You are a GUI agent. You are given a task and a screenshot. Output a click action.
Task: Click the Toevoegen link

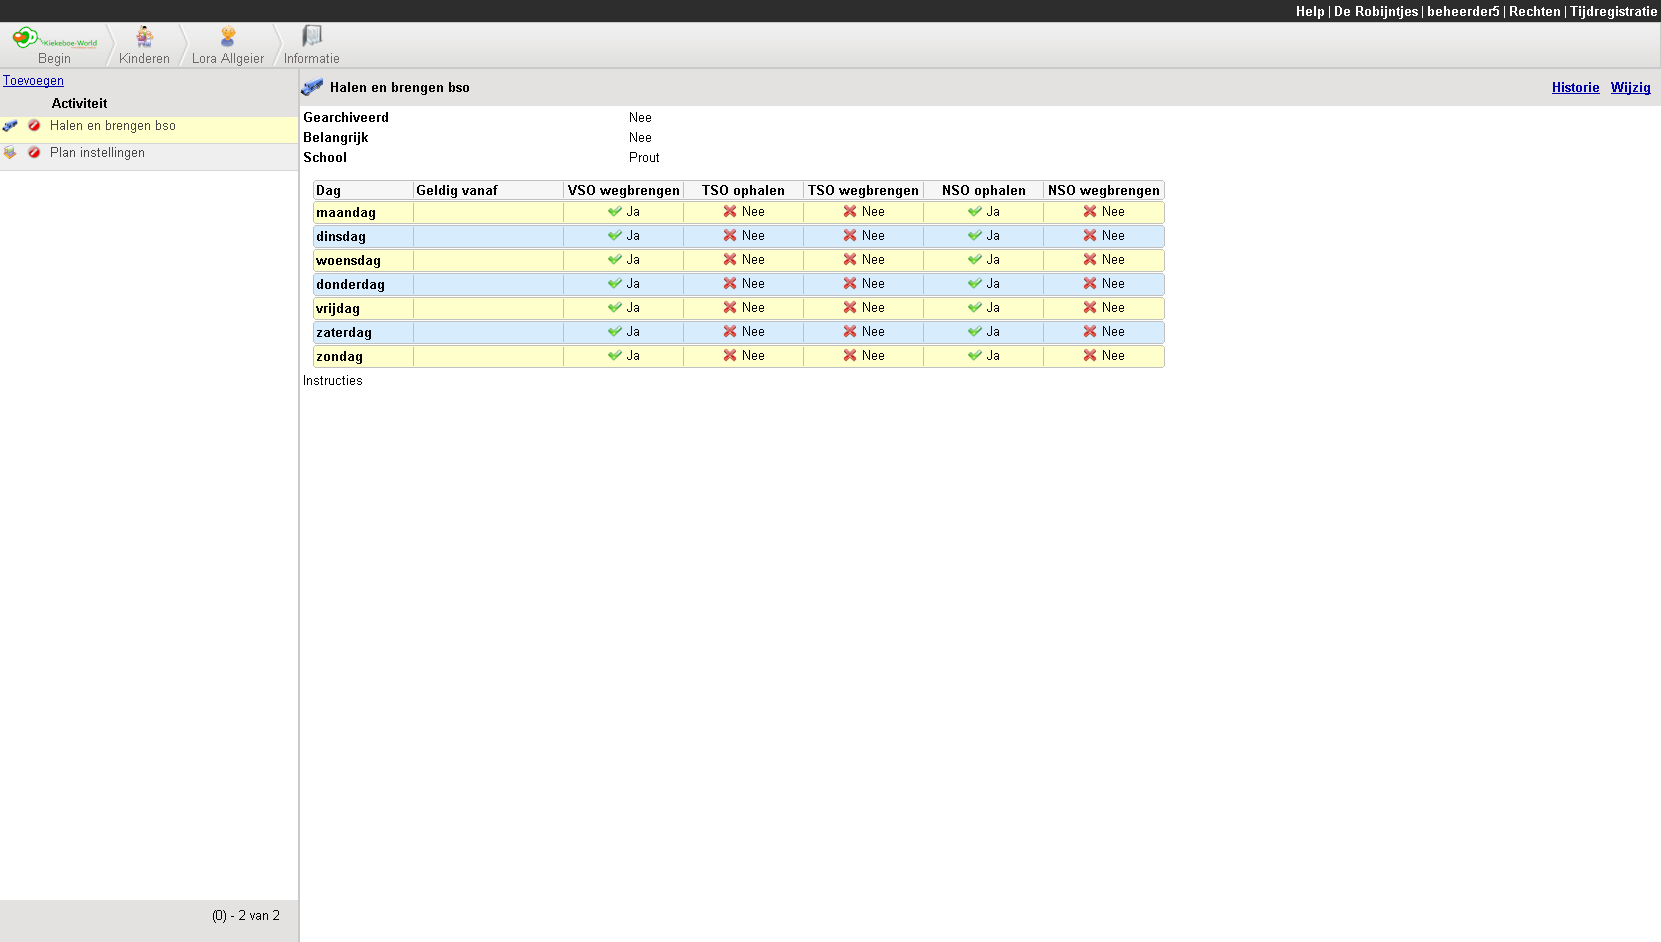coord(33,81)
